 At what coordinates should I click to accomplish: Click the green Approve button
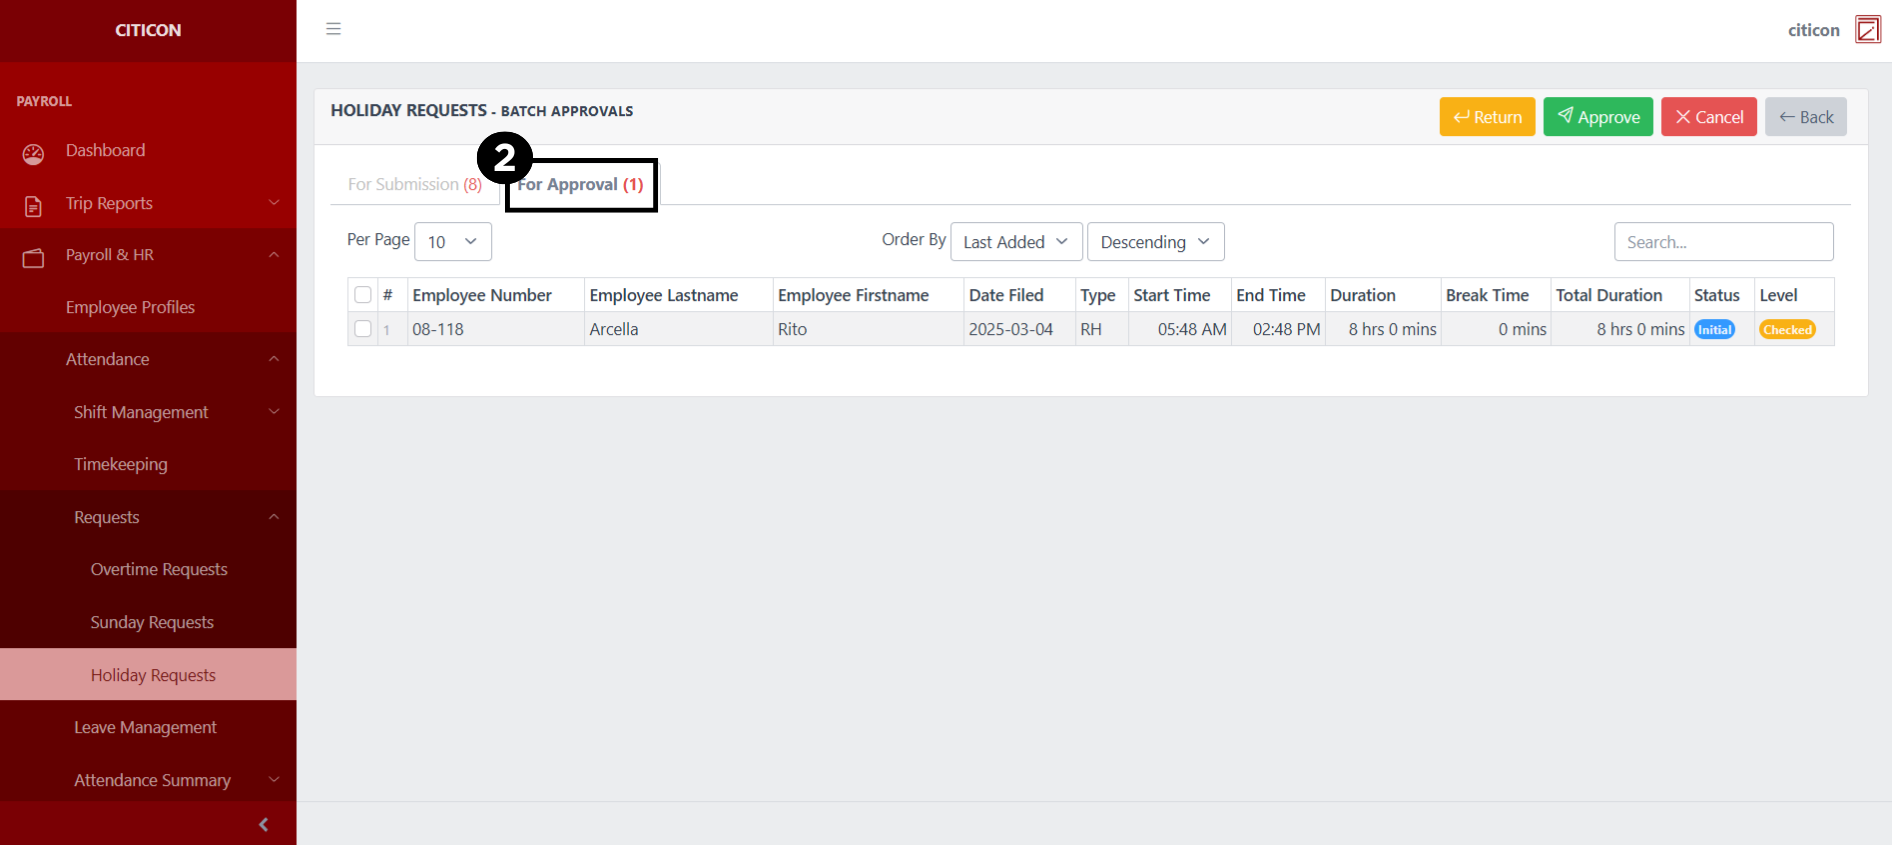click(x=1597, y=117)
